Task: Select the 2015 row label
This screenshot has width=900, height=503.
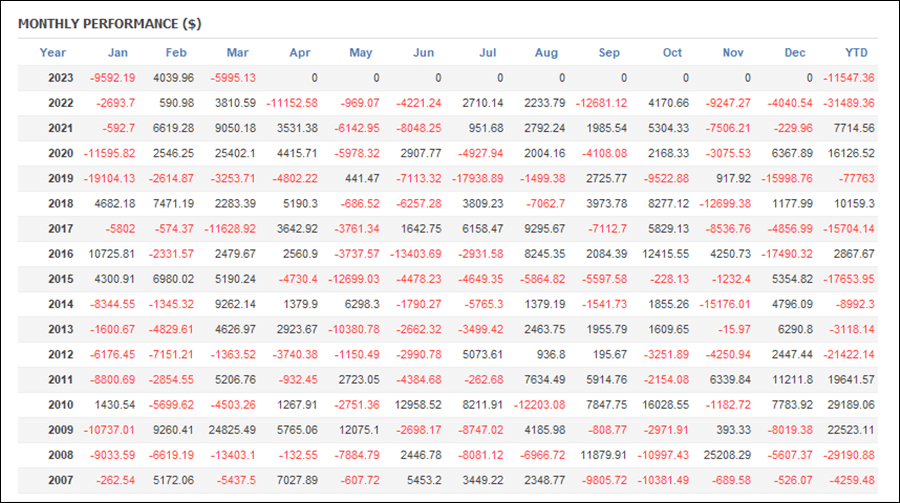Action: 60,279
